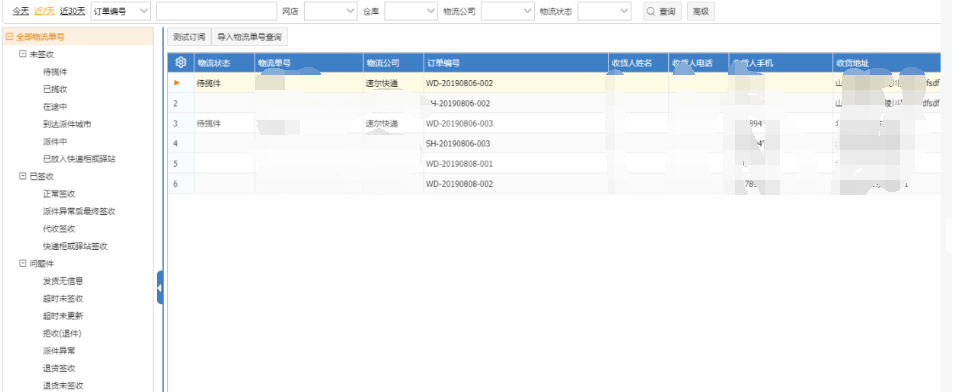Viewport: 955px width, 392px height.
Task: Focus the order number search input
Action: pos(216,11)
